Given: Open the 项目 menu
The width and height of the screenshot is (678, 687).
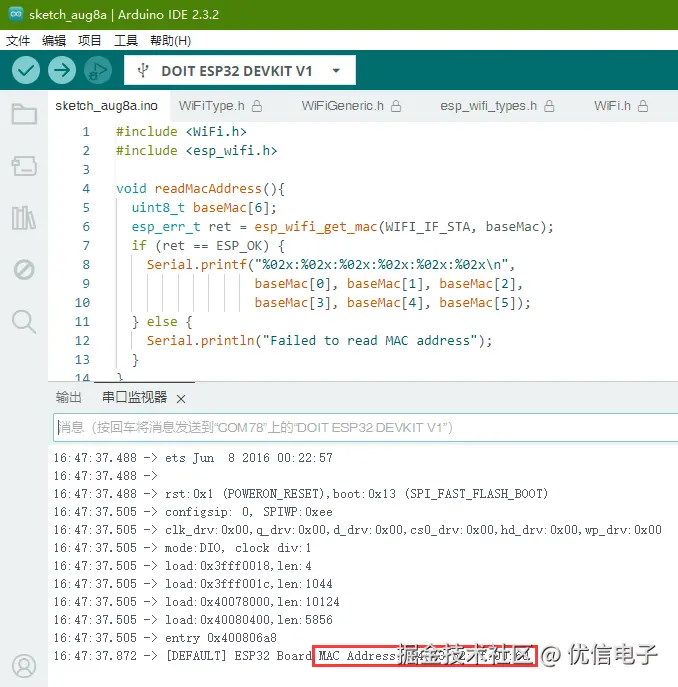Looking at the screenshot, I should [x=89, y=41].
